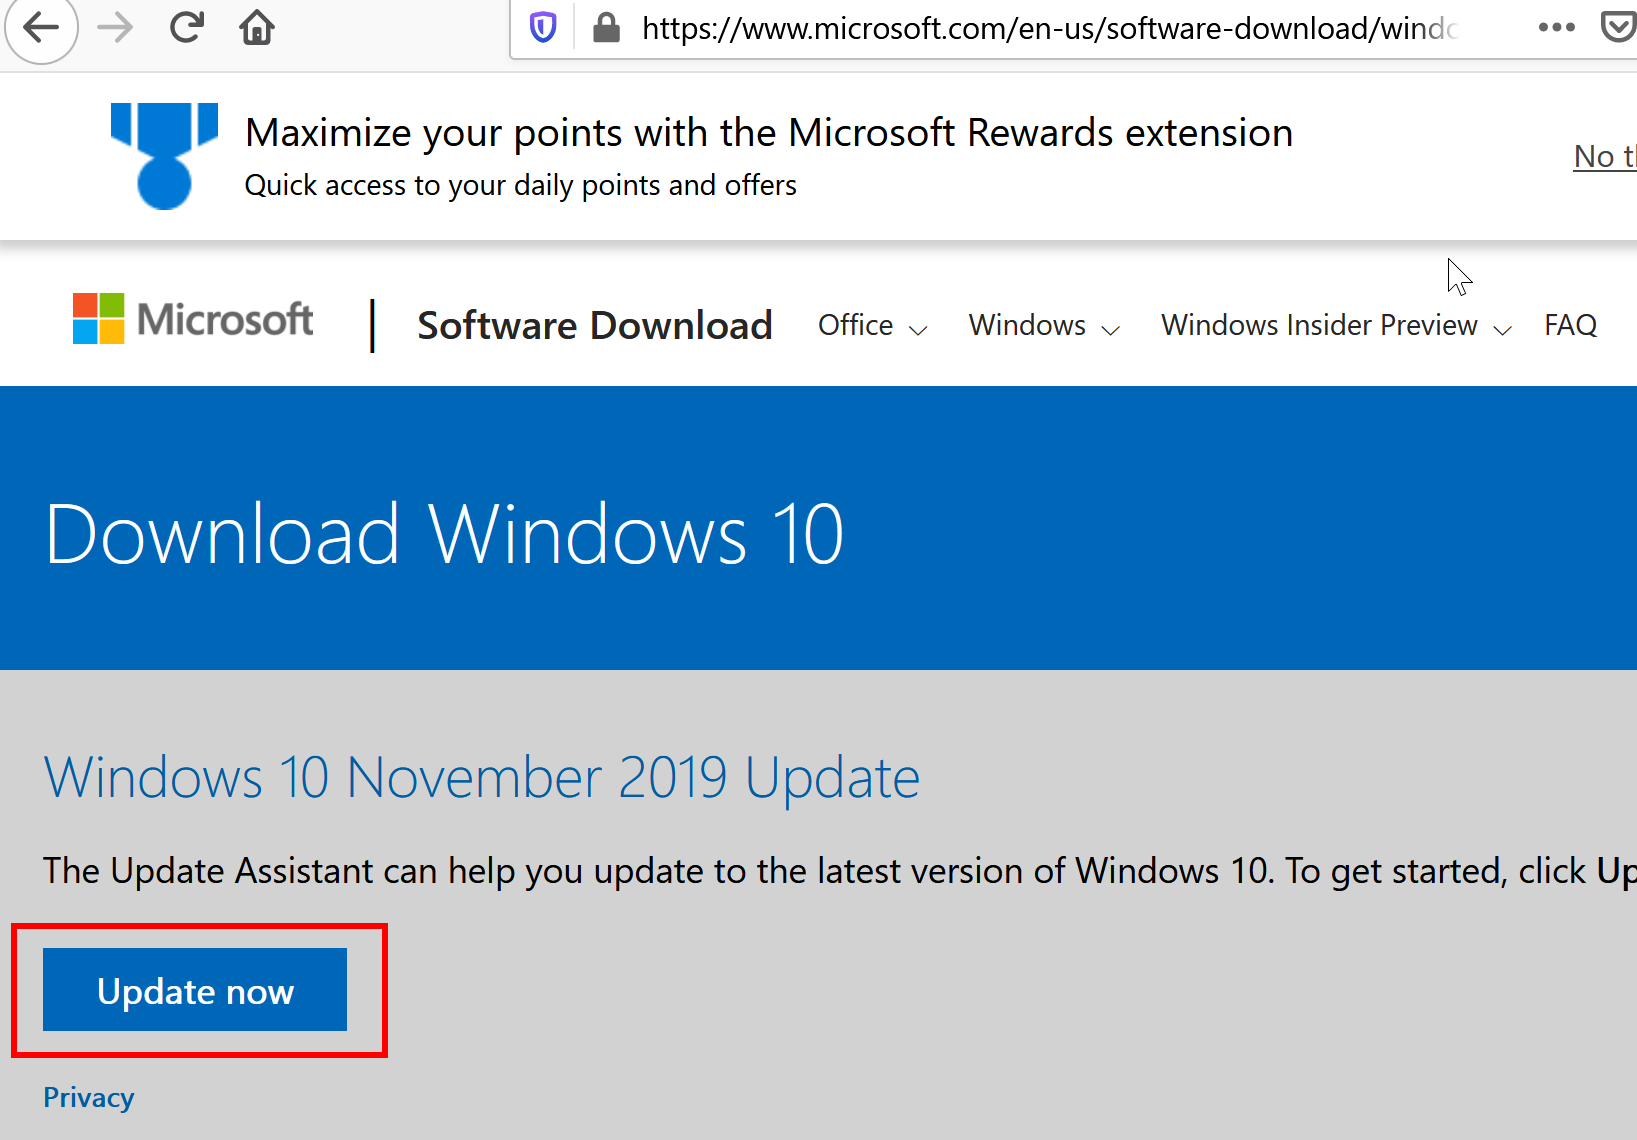Click the Update Assistant description sentence

[840, 871]
